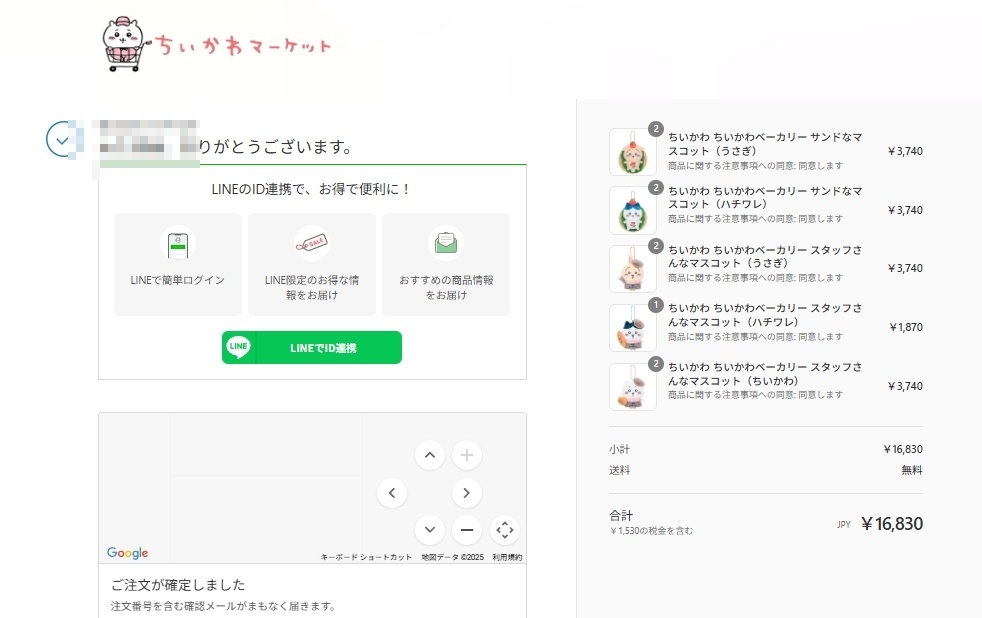Click the おすすめの商品情報をお届け caption
Screen dimensions: 982x618
tap(446, 287)
